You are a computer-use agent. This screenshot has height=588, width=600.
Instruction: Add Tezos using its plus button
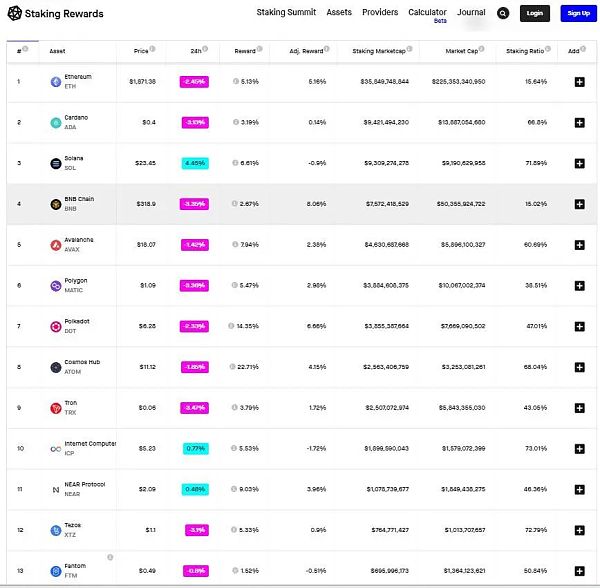coord(579,530)
